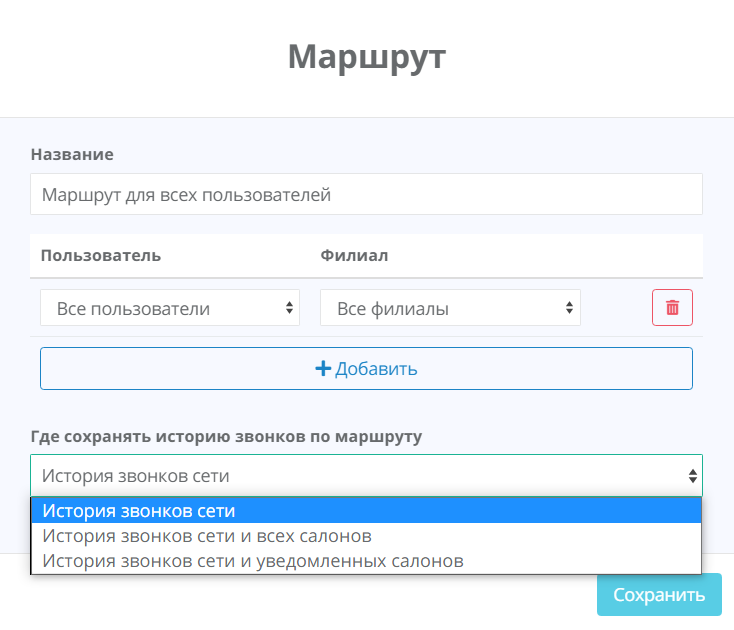
Task: Click the plus icon beside Добавить
Action: [x=323, y=369]
